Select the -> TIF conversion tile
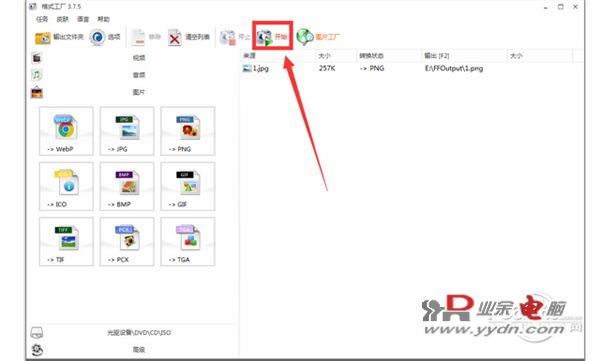This screenshot has height=361, width=600. pyautogui.click(x=66, y=241)
